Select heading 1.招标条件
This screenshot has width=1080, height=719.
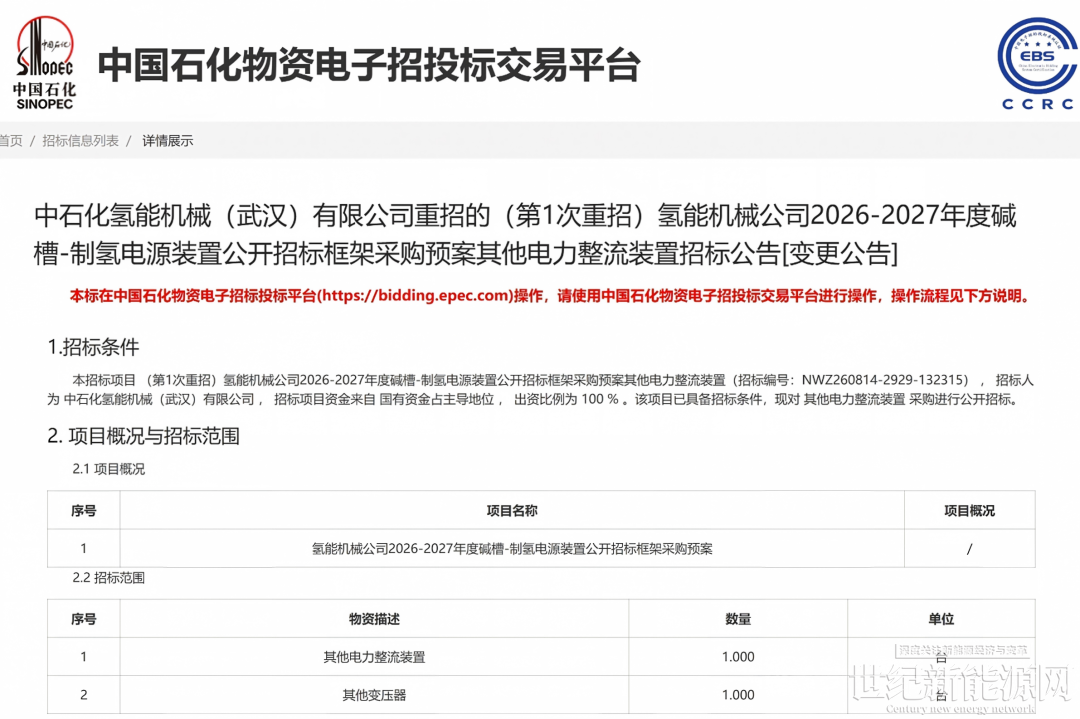(93, 346)
